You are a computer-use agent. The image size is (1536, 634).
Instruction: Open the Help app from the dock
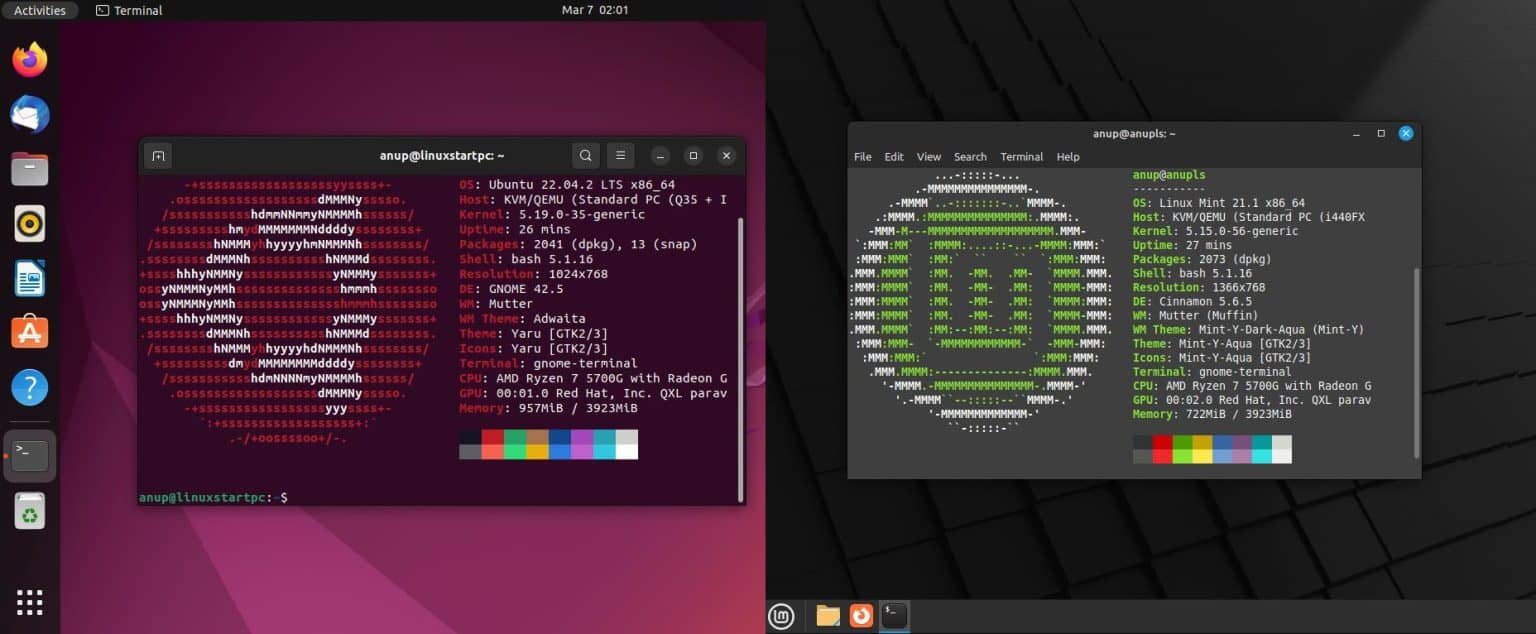click(x=29, y=384)
